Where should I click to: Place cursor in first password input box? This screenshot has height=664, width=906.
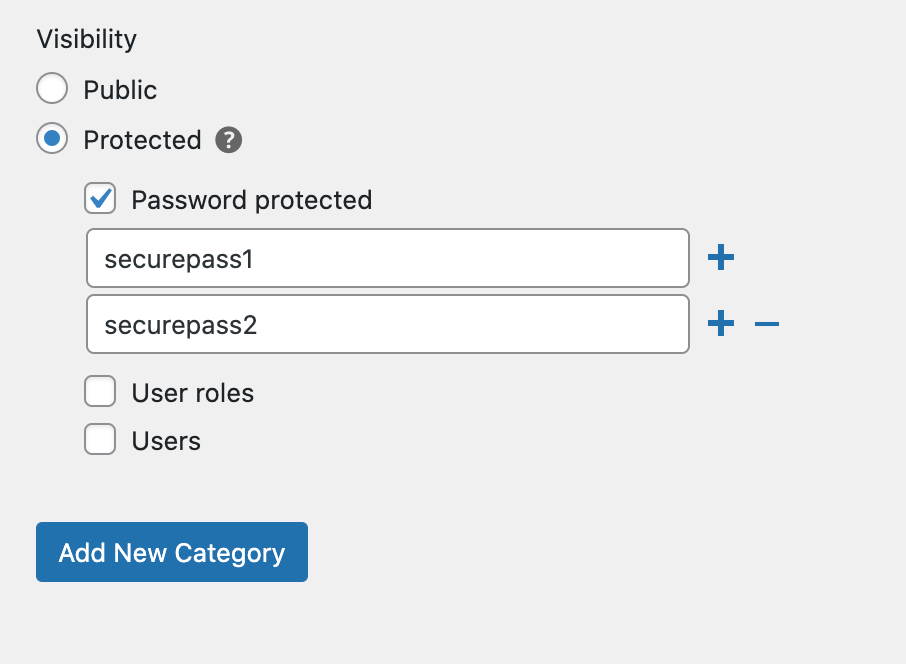pos(388,258)
